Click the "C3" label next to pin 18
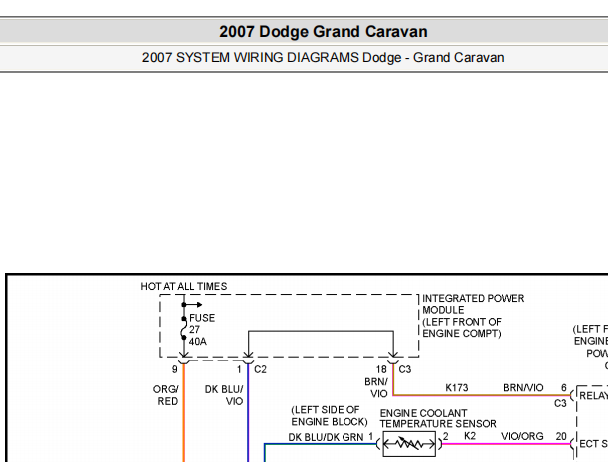The width and height of the screenshot is (608, 462). click(404, 369)
